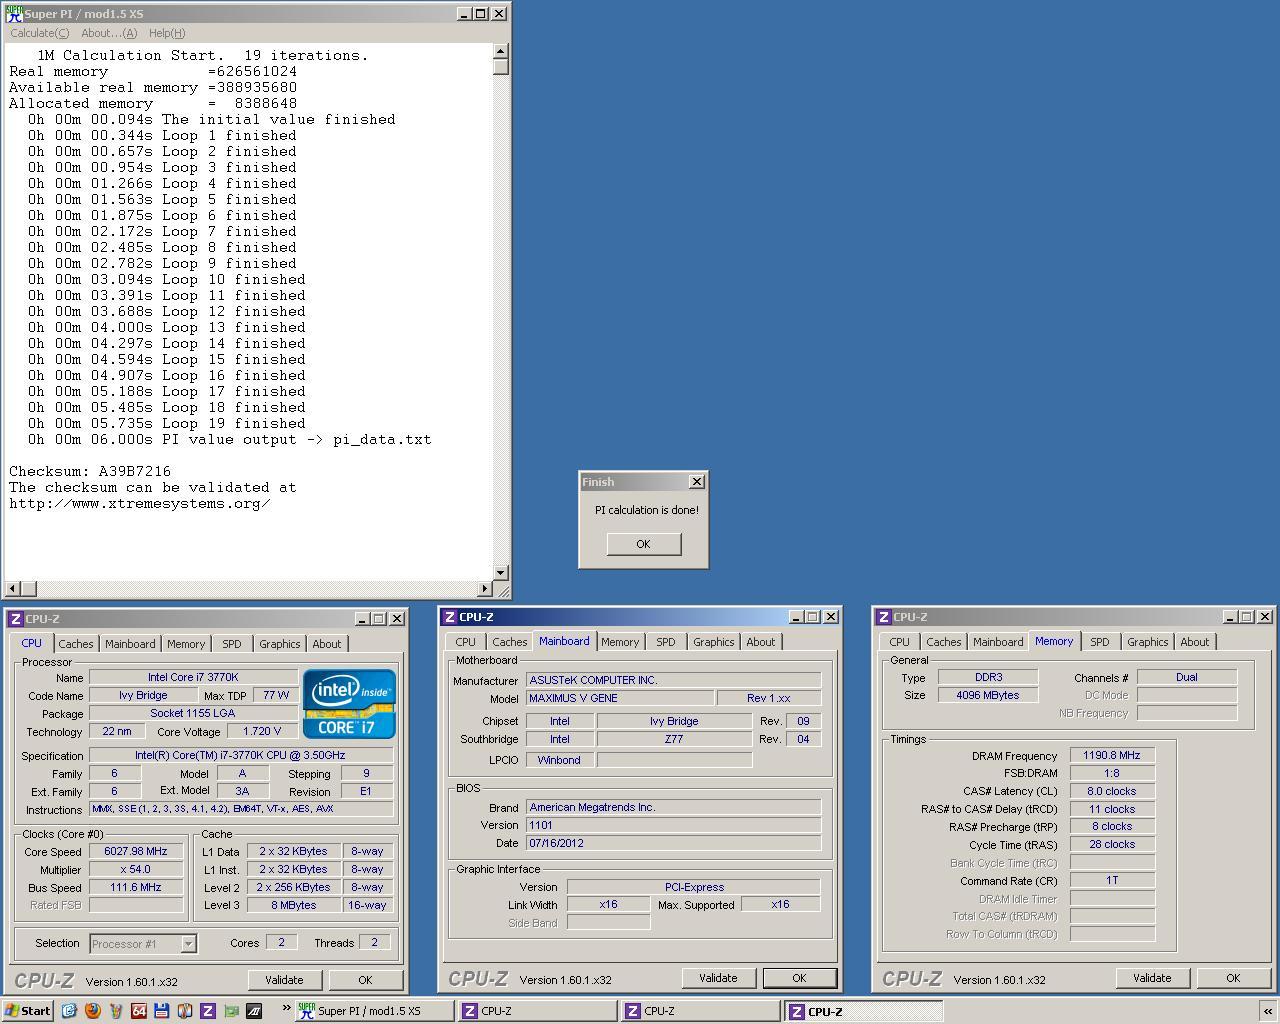Screen dimensions: 1280x1024
Task: Click Validate in the right CPU-Z window
Action: pos(1152,978)
